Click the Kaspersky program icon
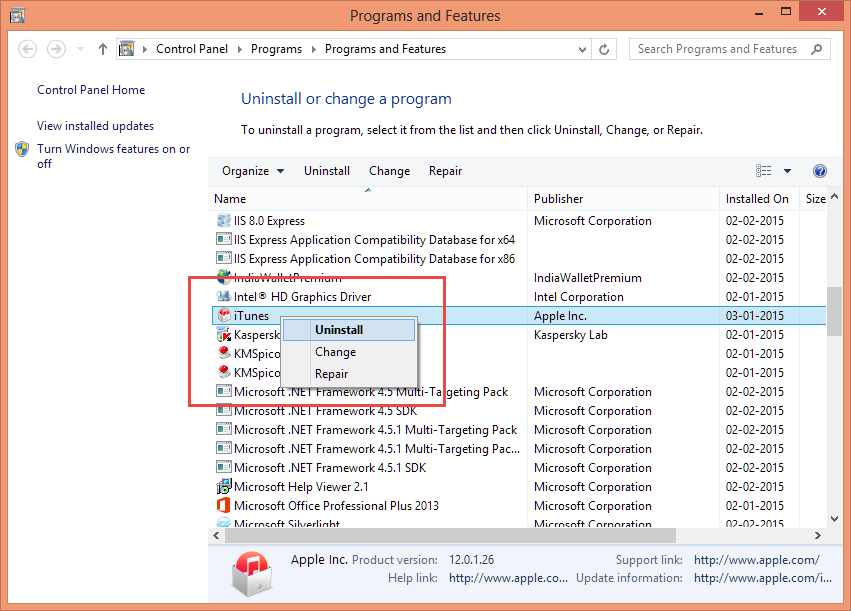The width and height of the screenshot is (851, 611). tap(224, 334)
